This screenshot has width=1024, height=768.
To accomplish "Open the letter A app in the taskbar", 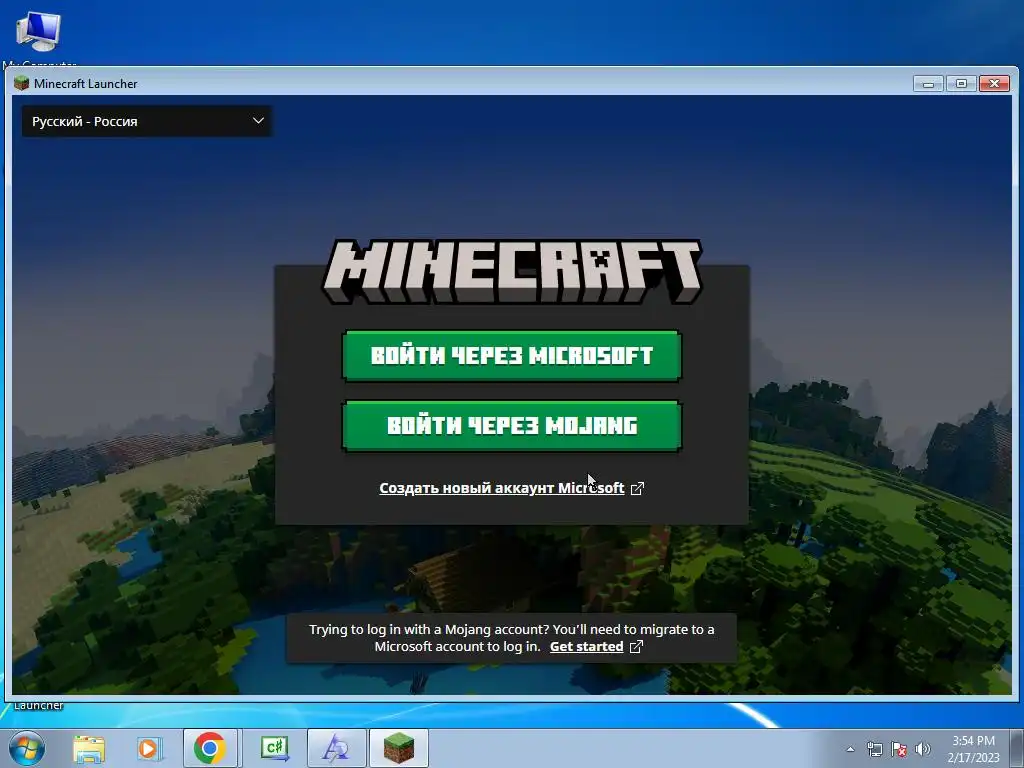I will click(336, 748).
